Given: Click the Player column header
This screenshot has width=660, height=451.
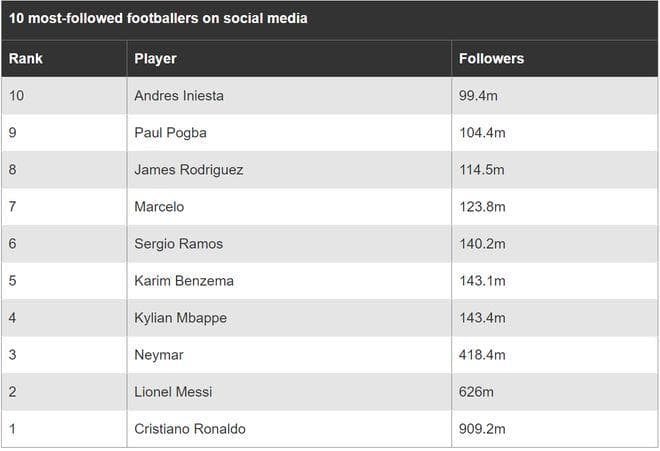Looking at the screenshot, I should pos(155,59).
